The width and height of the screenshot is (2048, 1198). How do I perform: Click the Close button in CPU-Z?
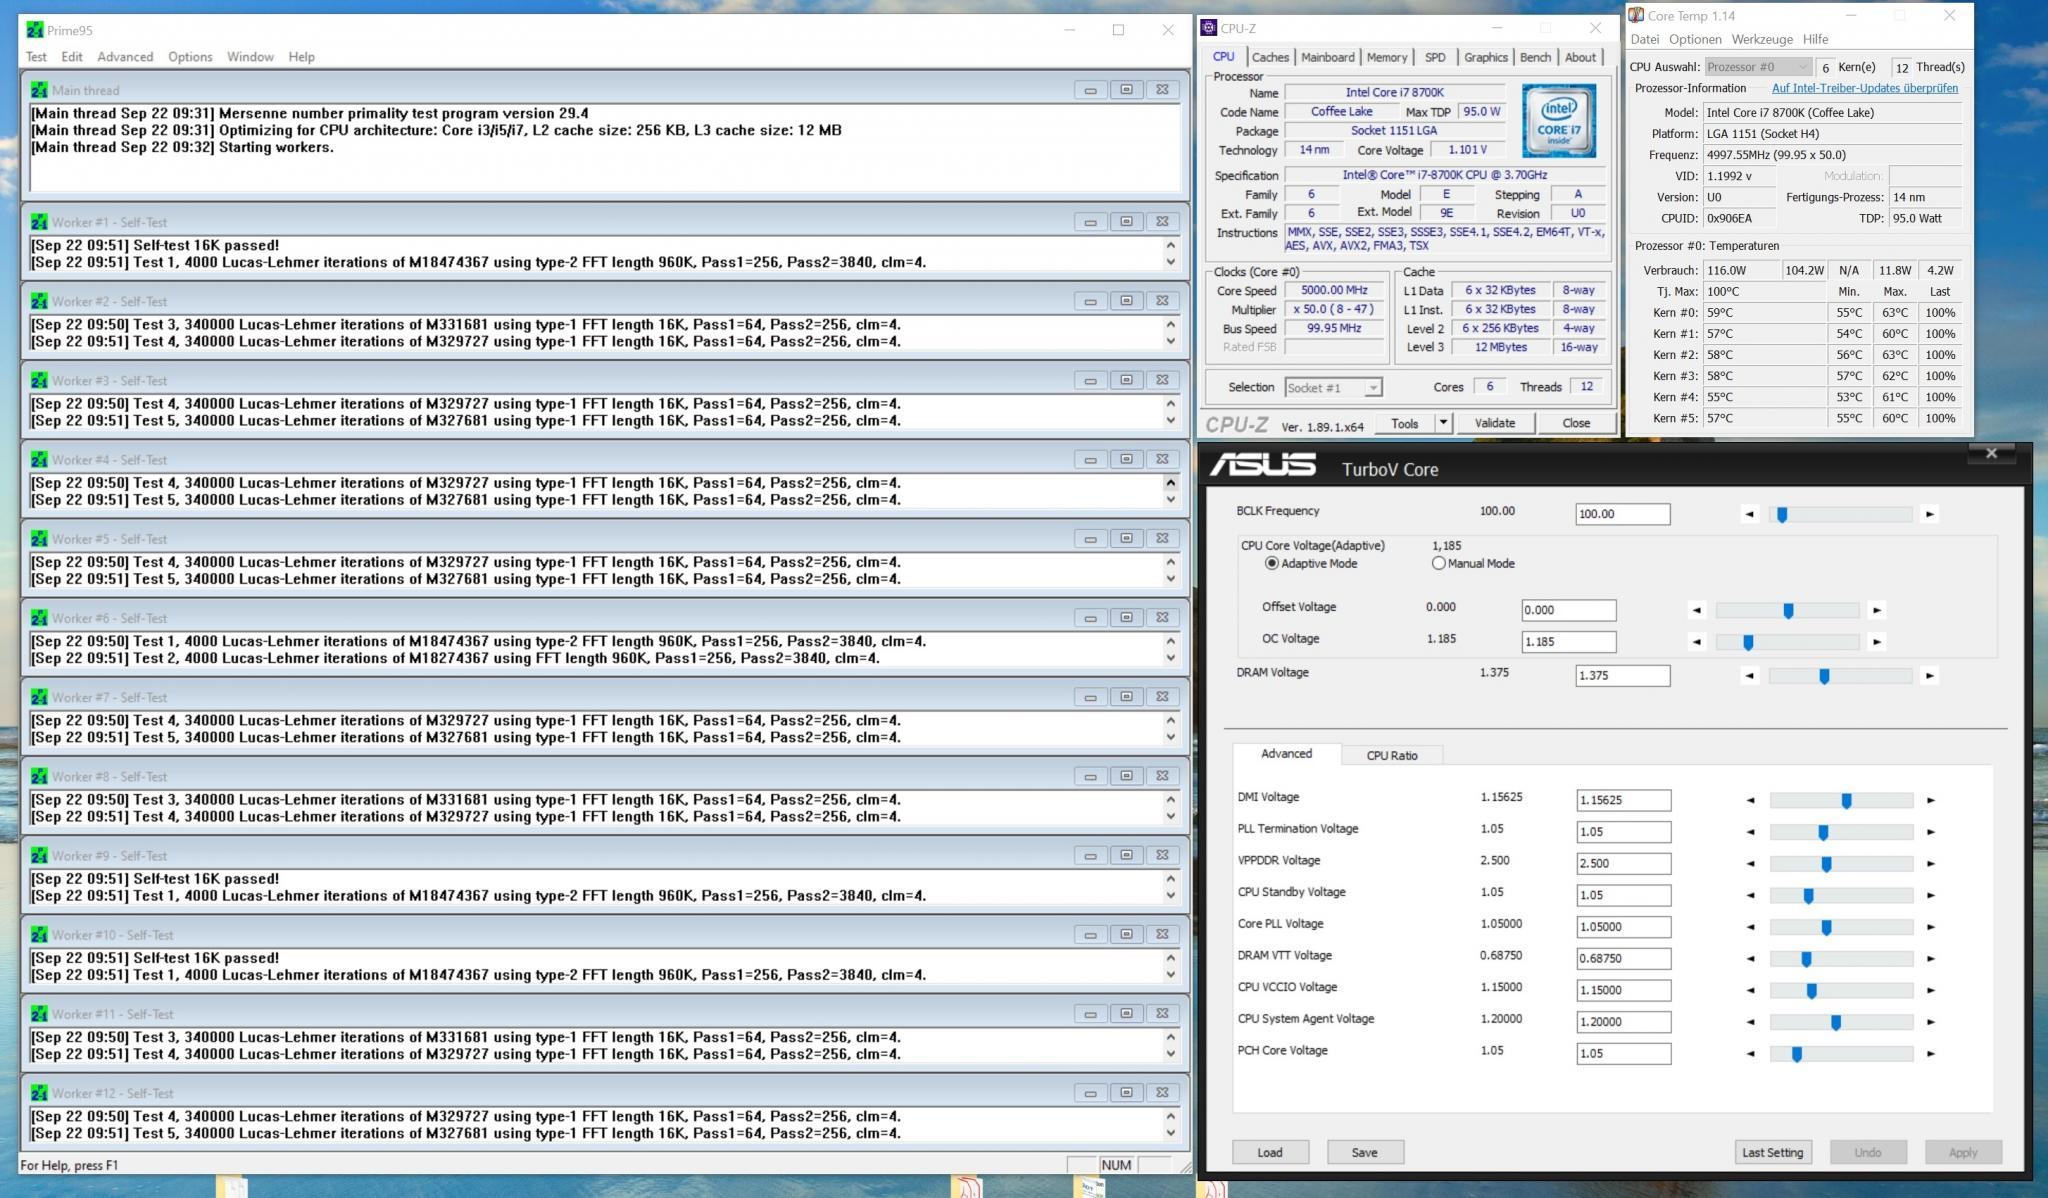(x=1576, y=423)
